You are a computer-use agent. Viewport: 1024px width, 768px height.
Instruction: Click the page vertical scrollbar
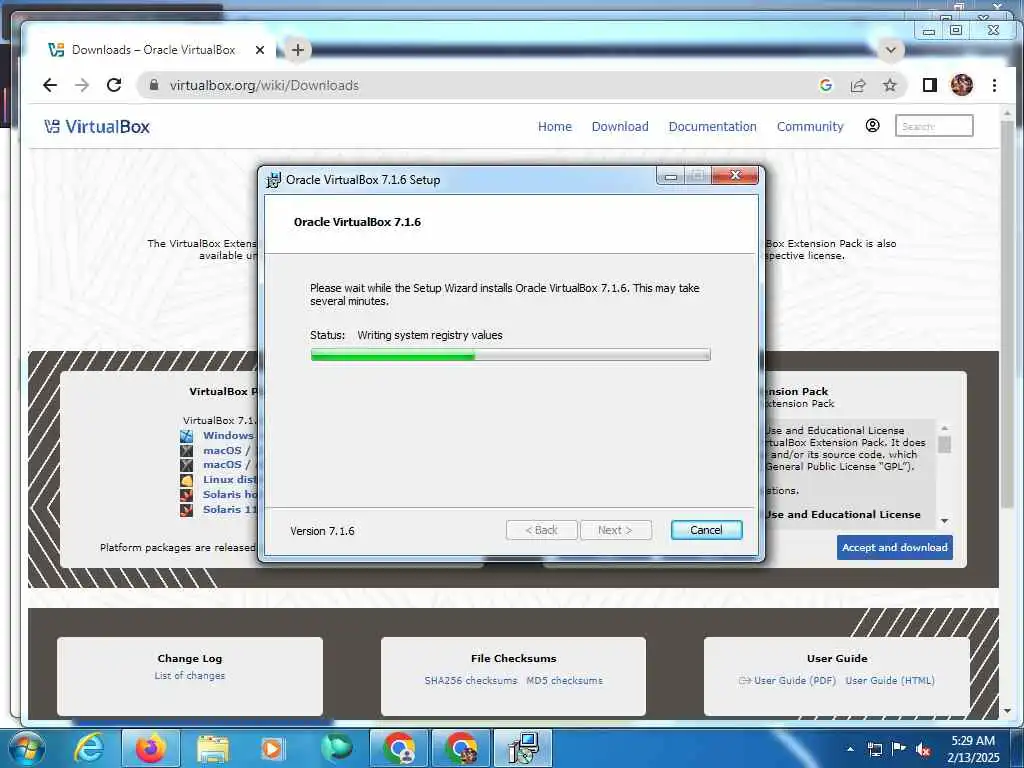[x=1007, y=313]
